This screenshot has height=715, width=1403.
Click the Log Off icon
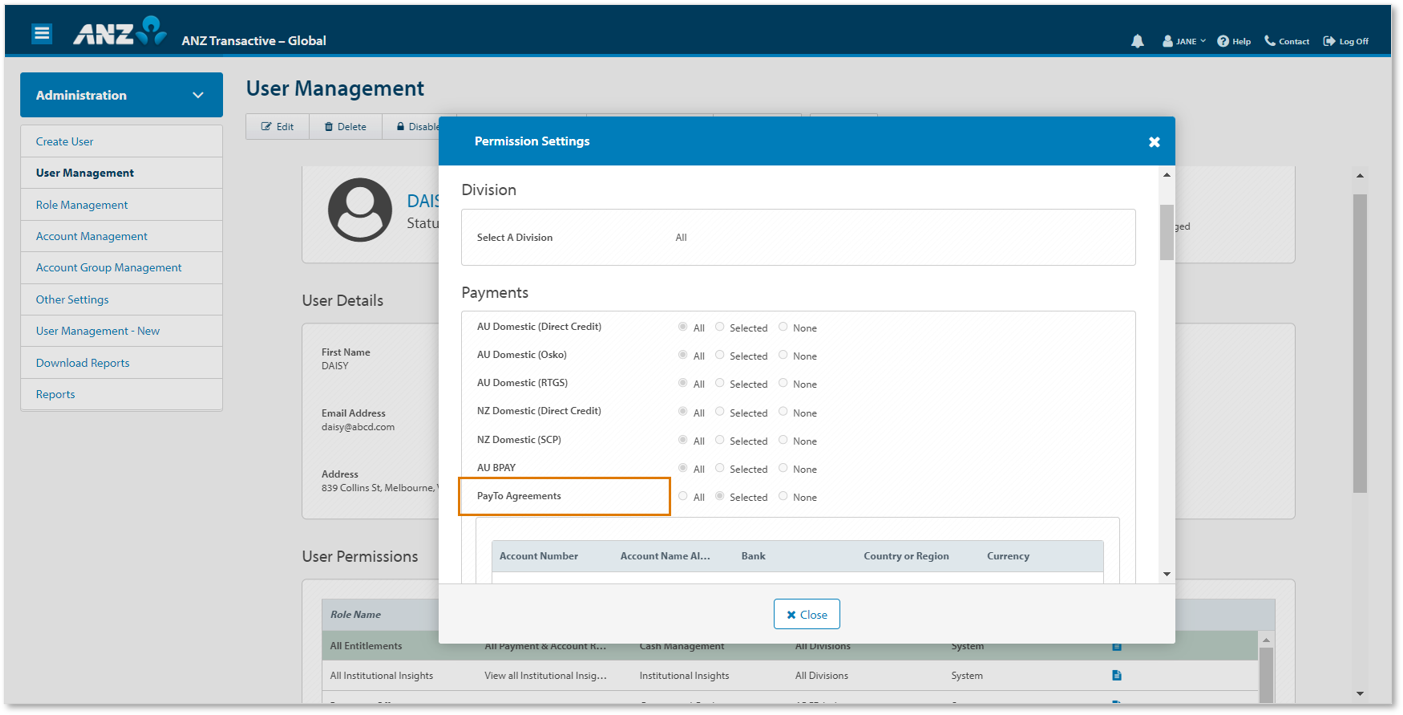coord(1327,41)
